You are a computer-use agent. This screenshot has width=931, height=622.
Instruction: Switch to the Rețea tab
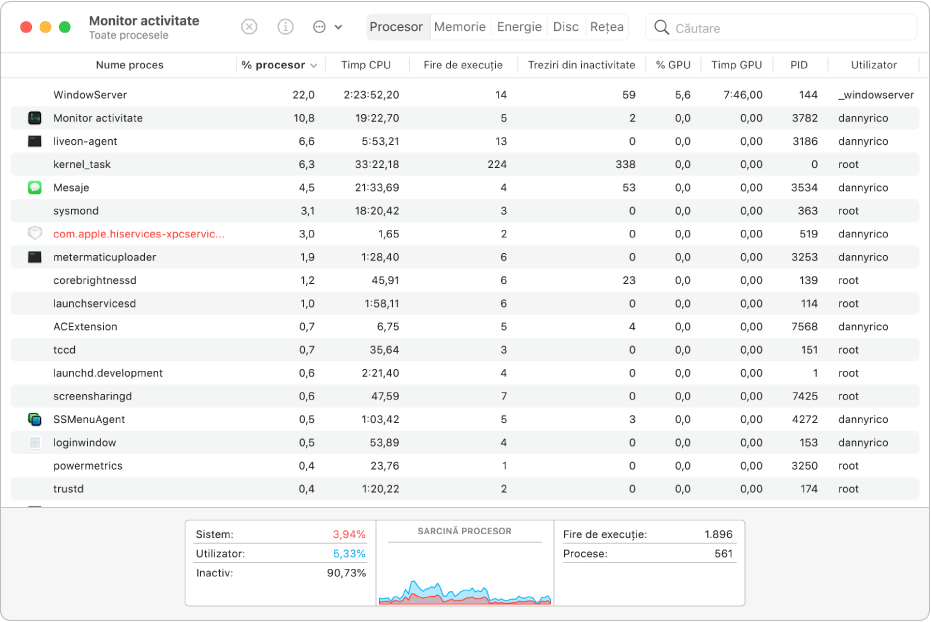607,27
